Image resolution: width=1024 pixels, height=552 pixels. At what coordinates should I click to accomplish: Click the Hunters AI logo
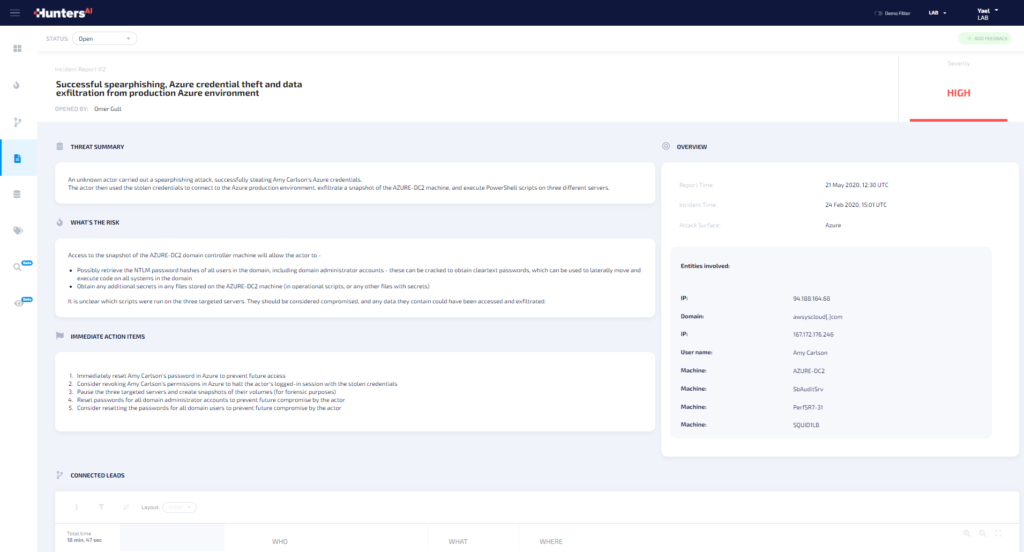click(63, 12)
